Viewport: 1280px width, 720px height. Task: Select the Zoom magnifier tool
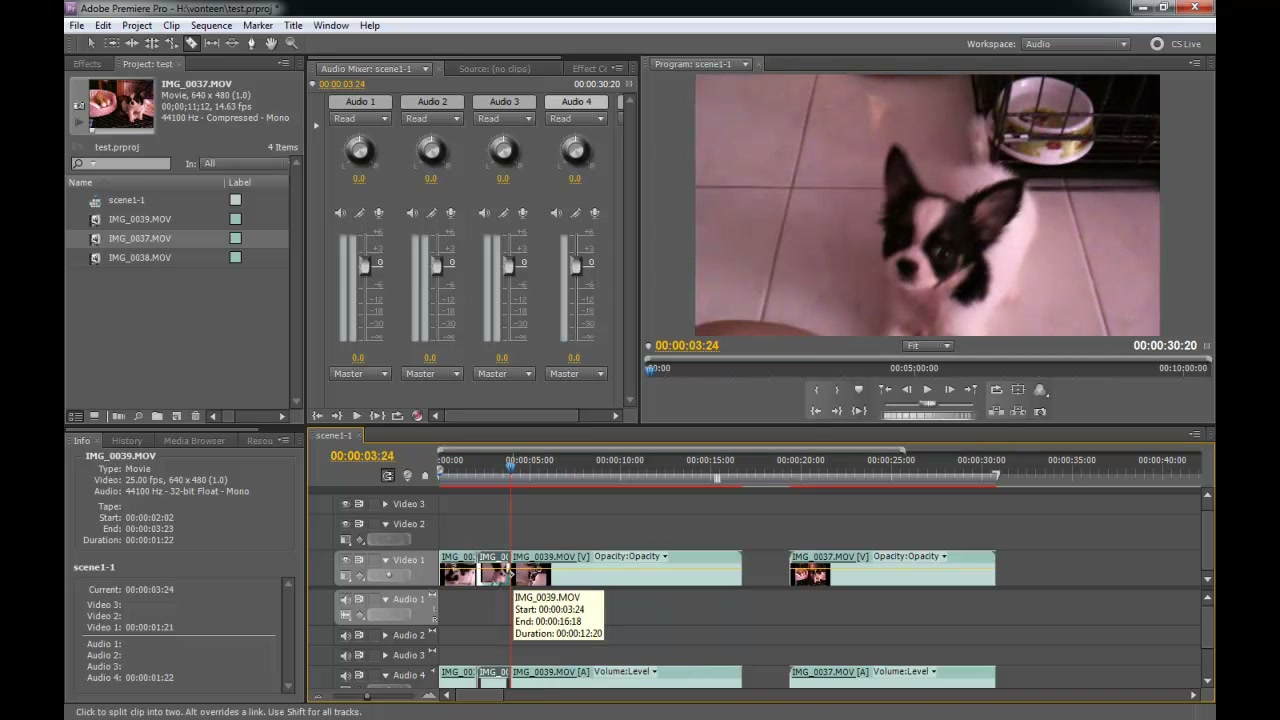click(291, 43)
